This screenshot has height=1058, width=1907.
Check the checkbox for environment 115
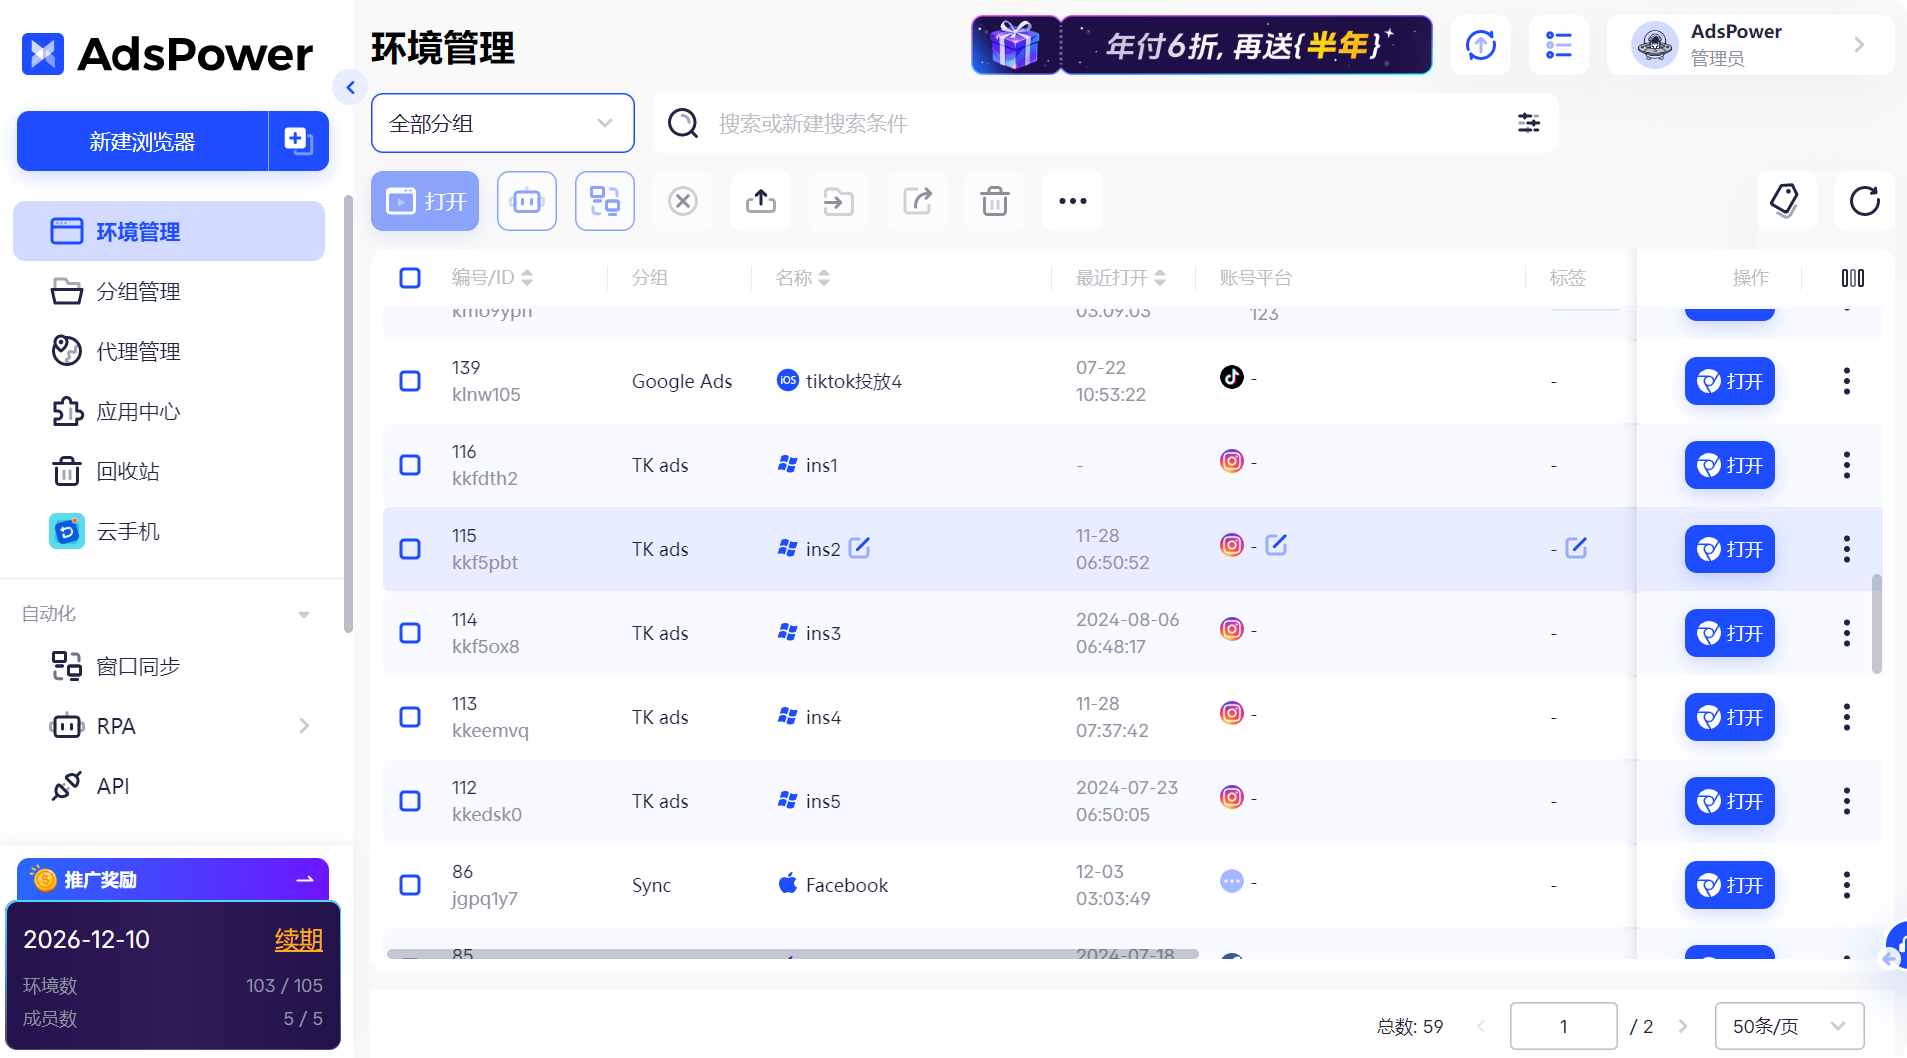[409, 548]
